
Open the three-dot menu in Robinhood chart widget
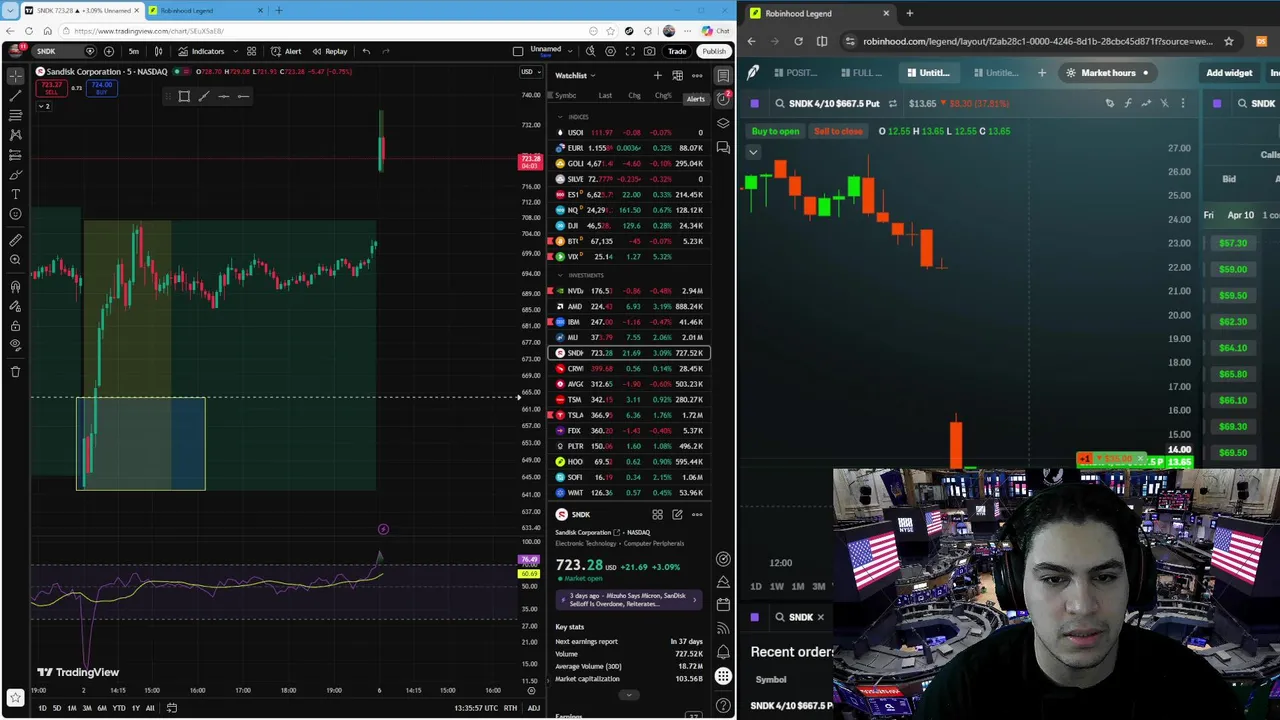[x=1183, y=103]
